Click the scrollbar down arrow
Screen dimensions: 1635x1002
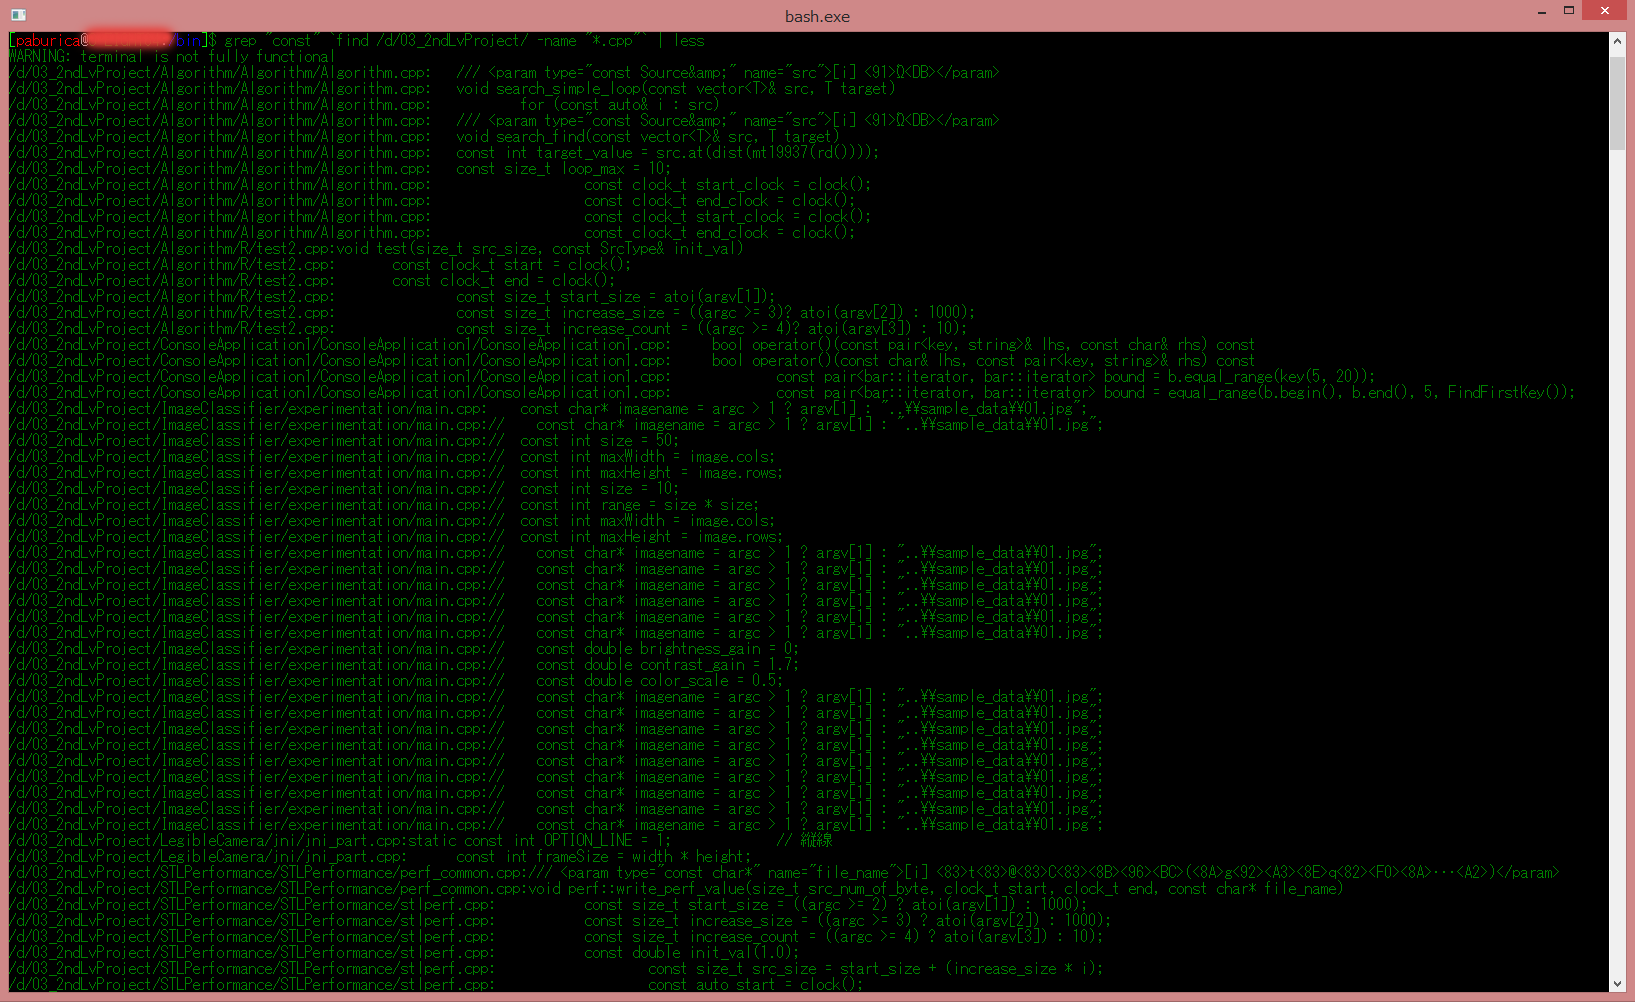[x=1617, y=984]
